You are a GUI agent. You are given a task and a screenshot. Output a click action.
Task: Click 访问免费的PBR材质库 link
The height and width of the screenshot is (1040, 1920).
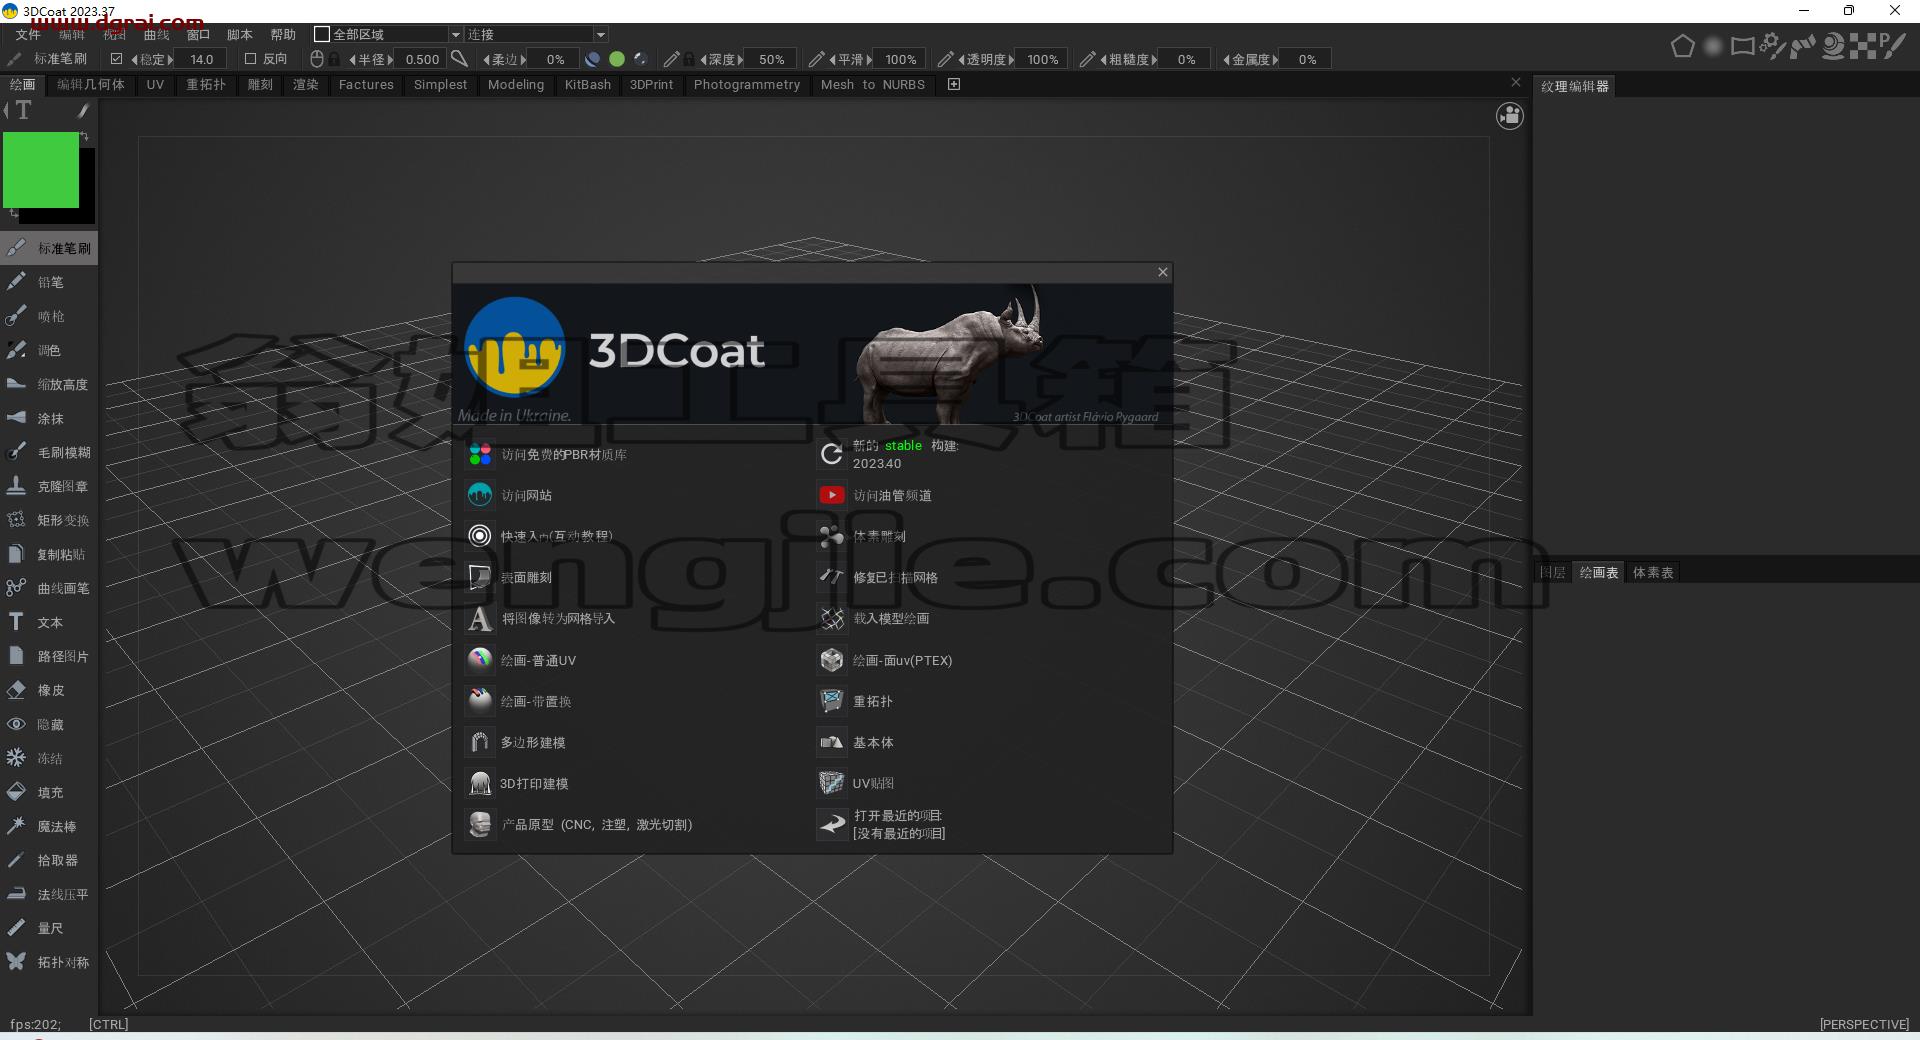pos(564,455)
